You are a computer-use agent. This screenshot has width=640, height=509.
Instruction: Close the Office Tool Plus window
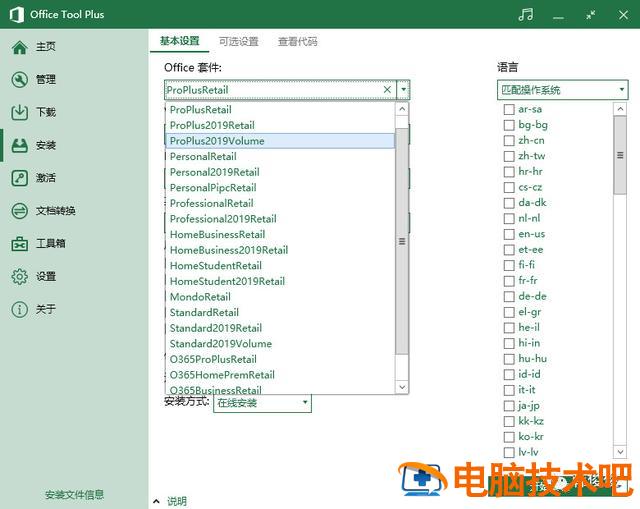pos(623,15)
